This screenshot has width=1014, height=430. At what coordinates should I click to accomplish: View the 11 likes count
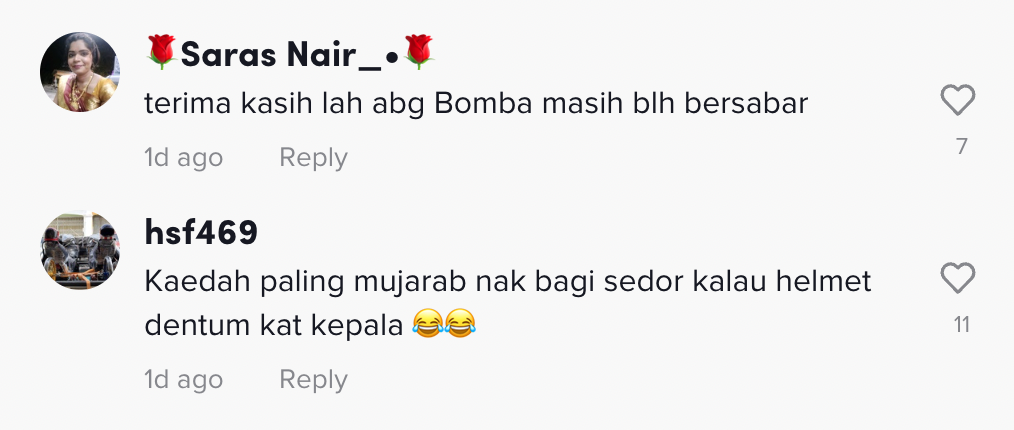962,325
